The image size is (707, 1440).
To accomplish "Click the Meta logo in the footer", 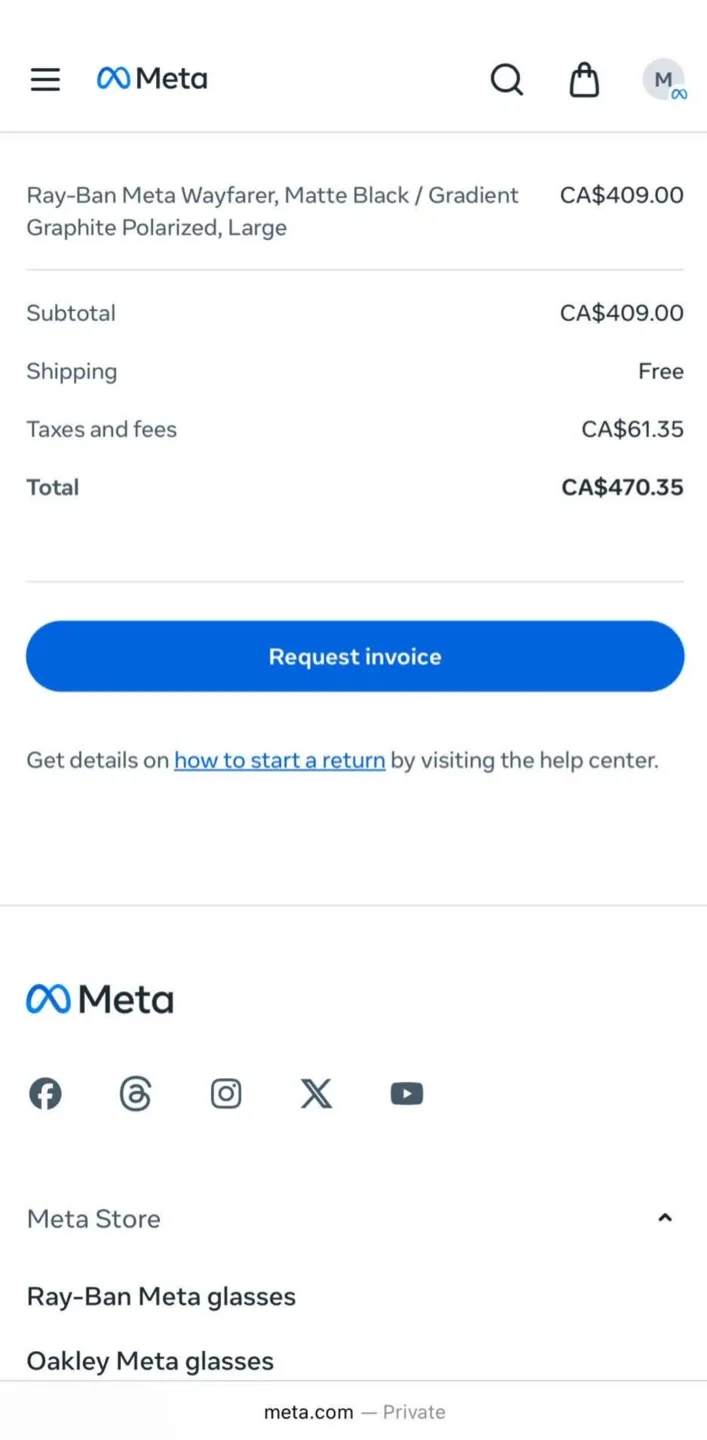I will coord(100,999).
